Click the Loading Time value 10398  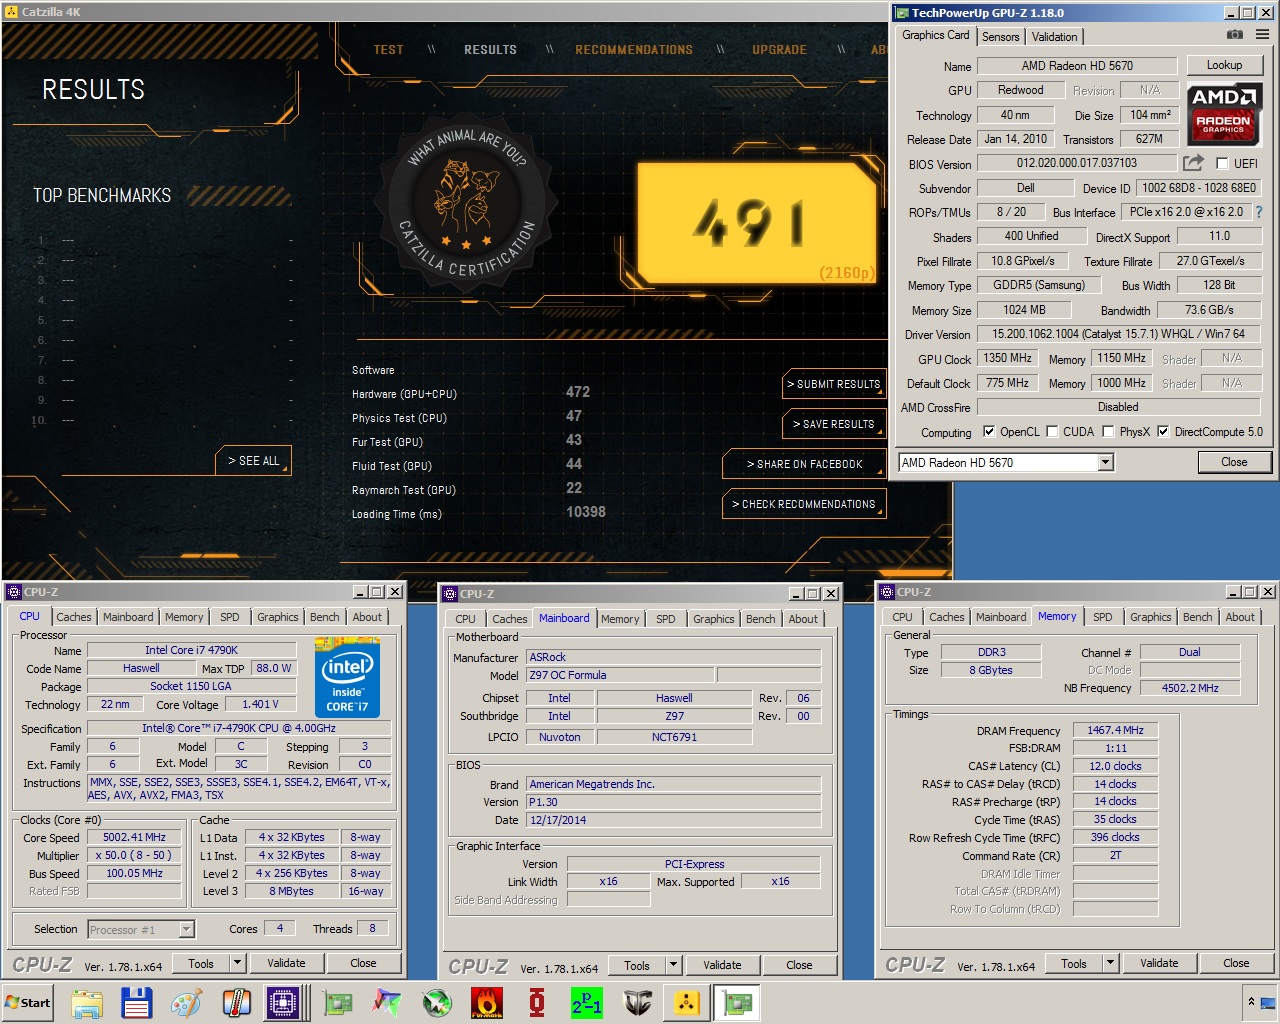[586, 512]
